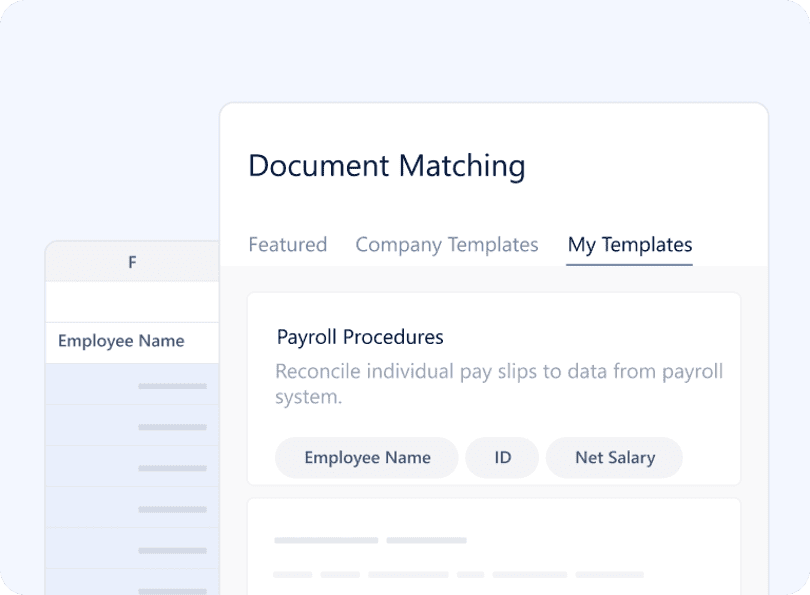Click the Document Matching heading

click(387, 166)
